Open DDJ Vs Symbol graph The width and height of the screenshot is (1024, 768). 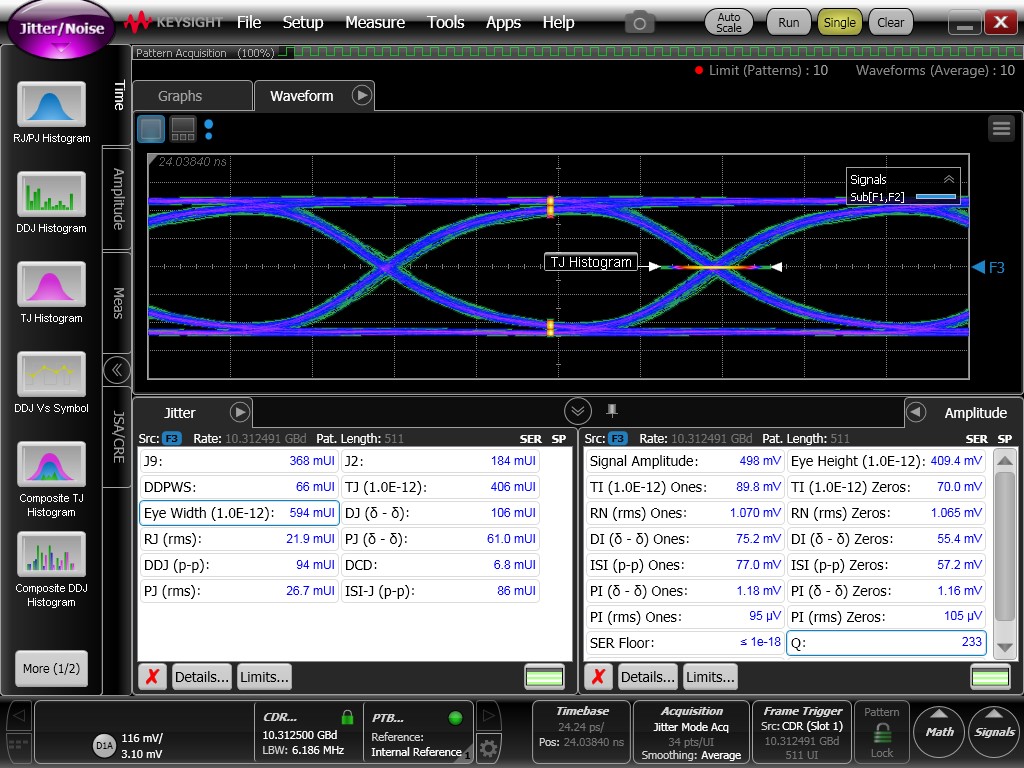tap(51, 375)
